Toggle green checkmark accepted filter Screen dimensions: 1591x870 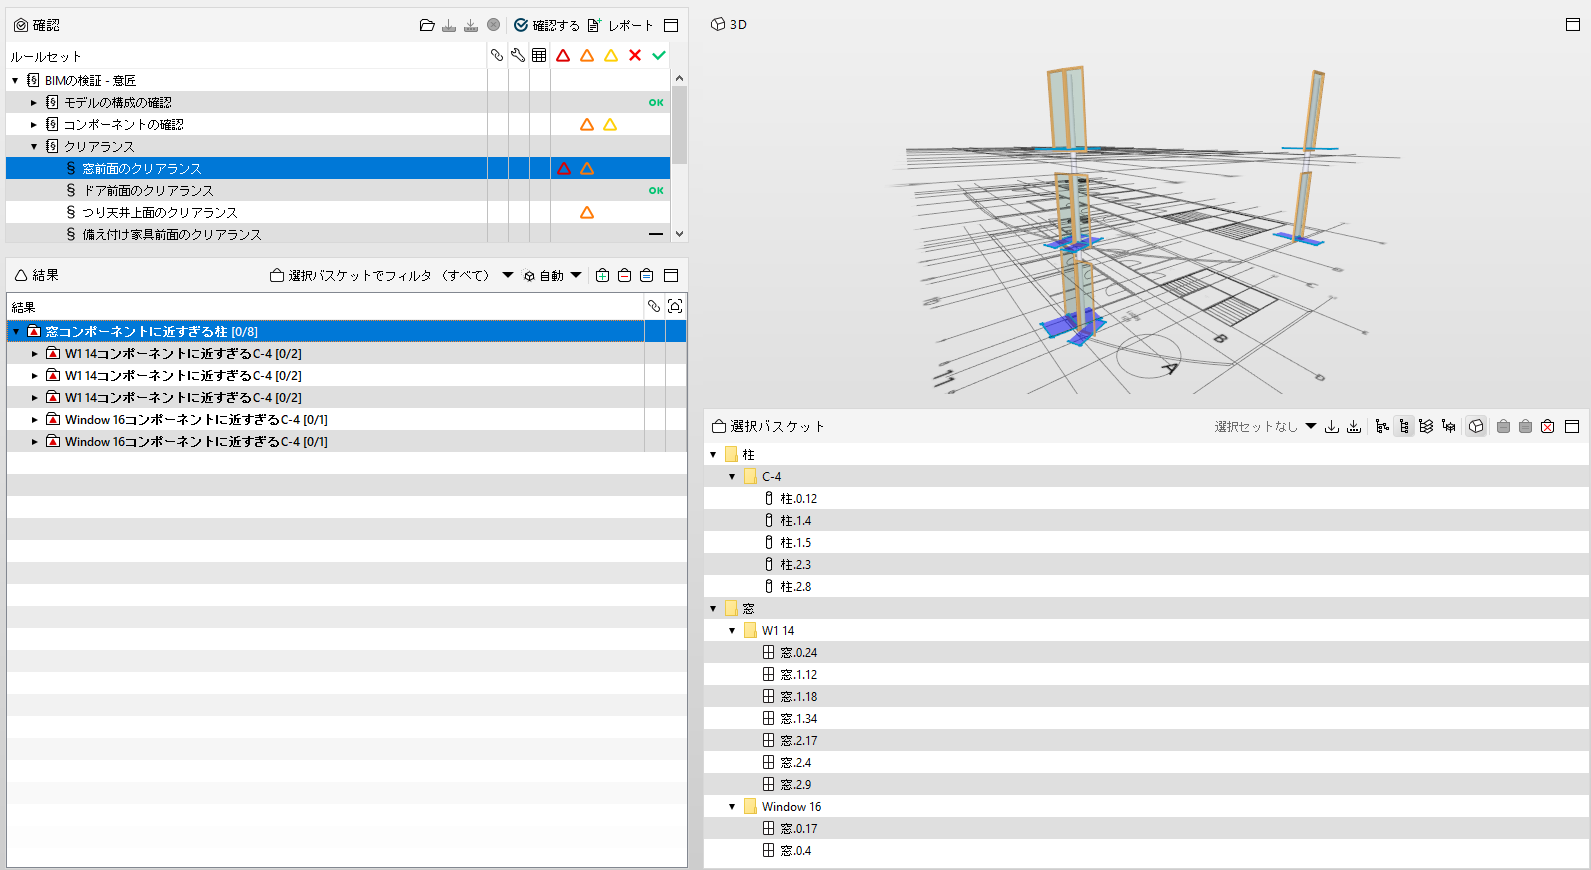(659, 55)
